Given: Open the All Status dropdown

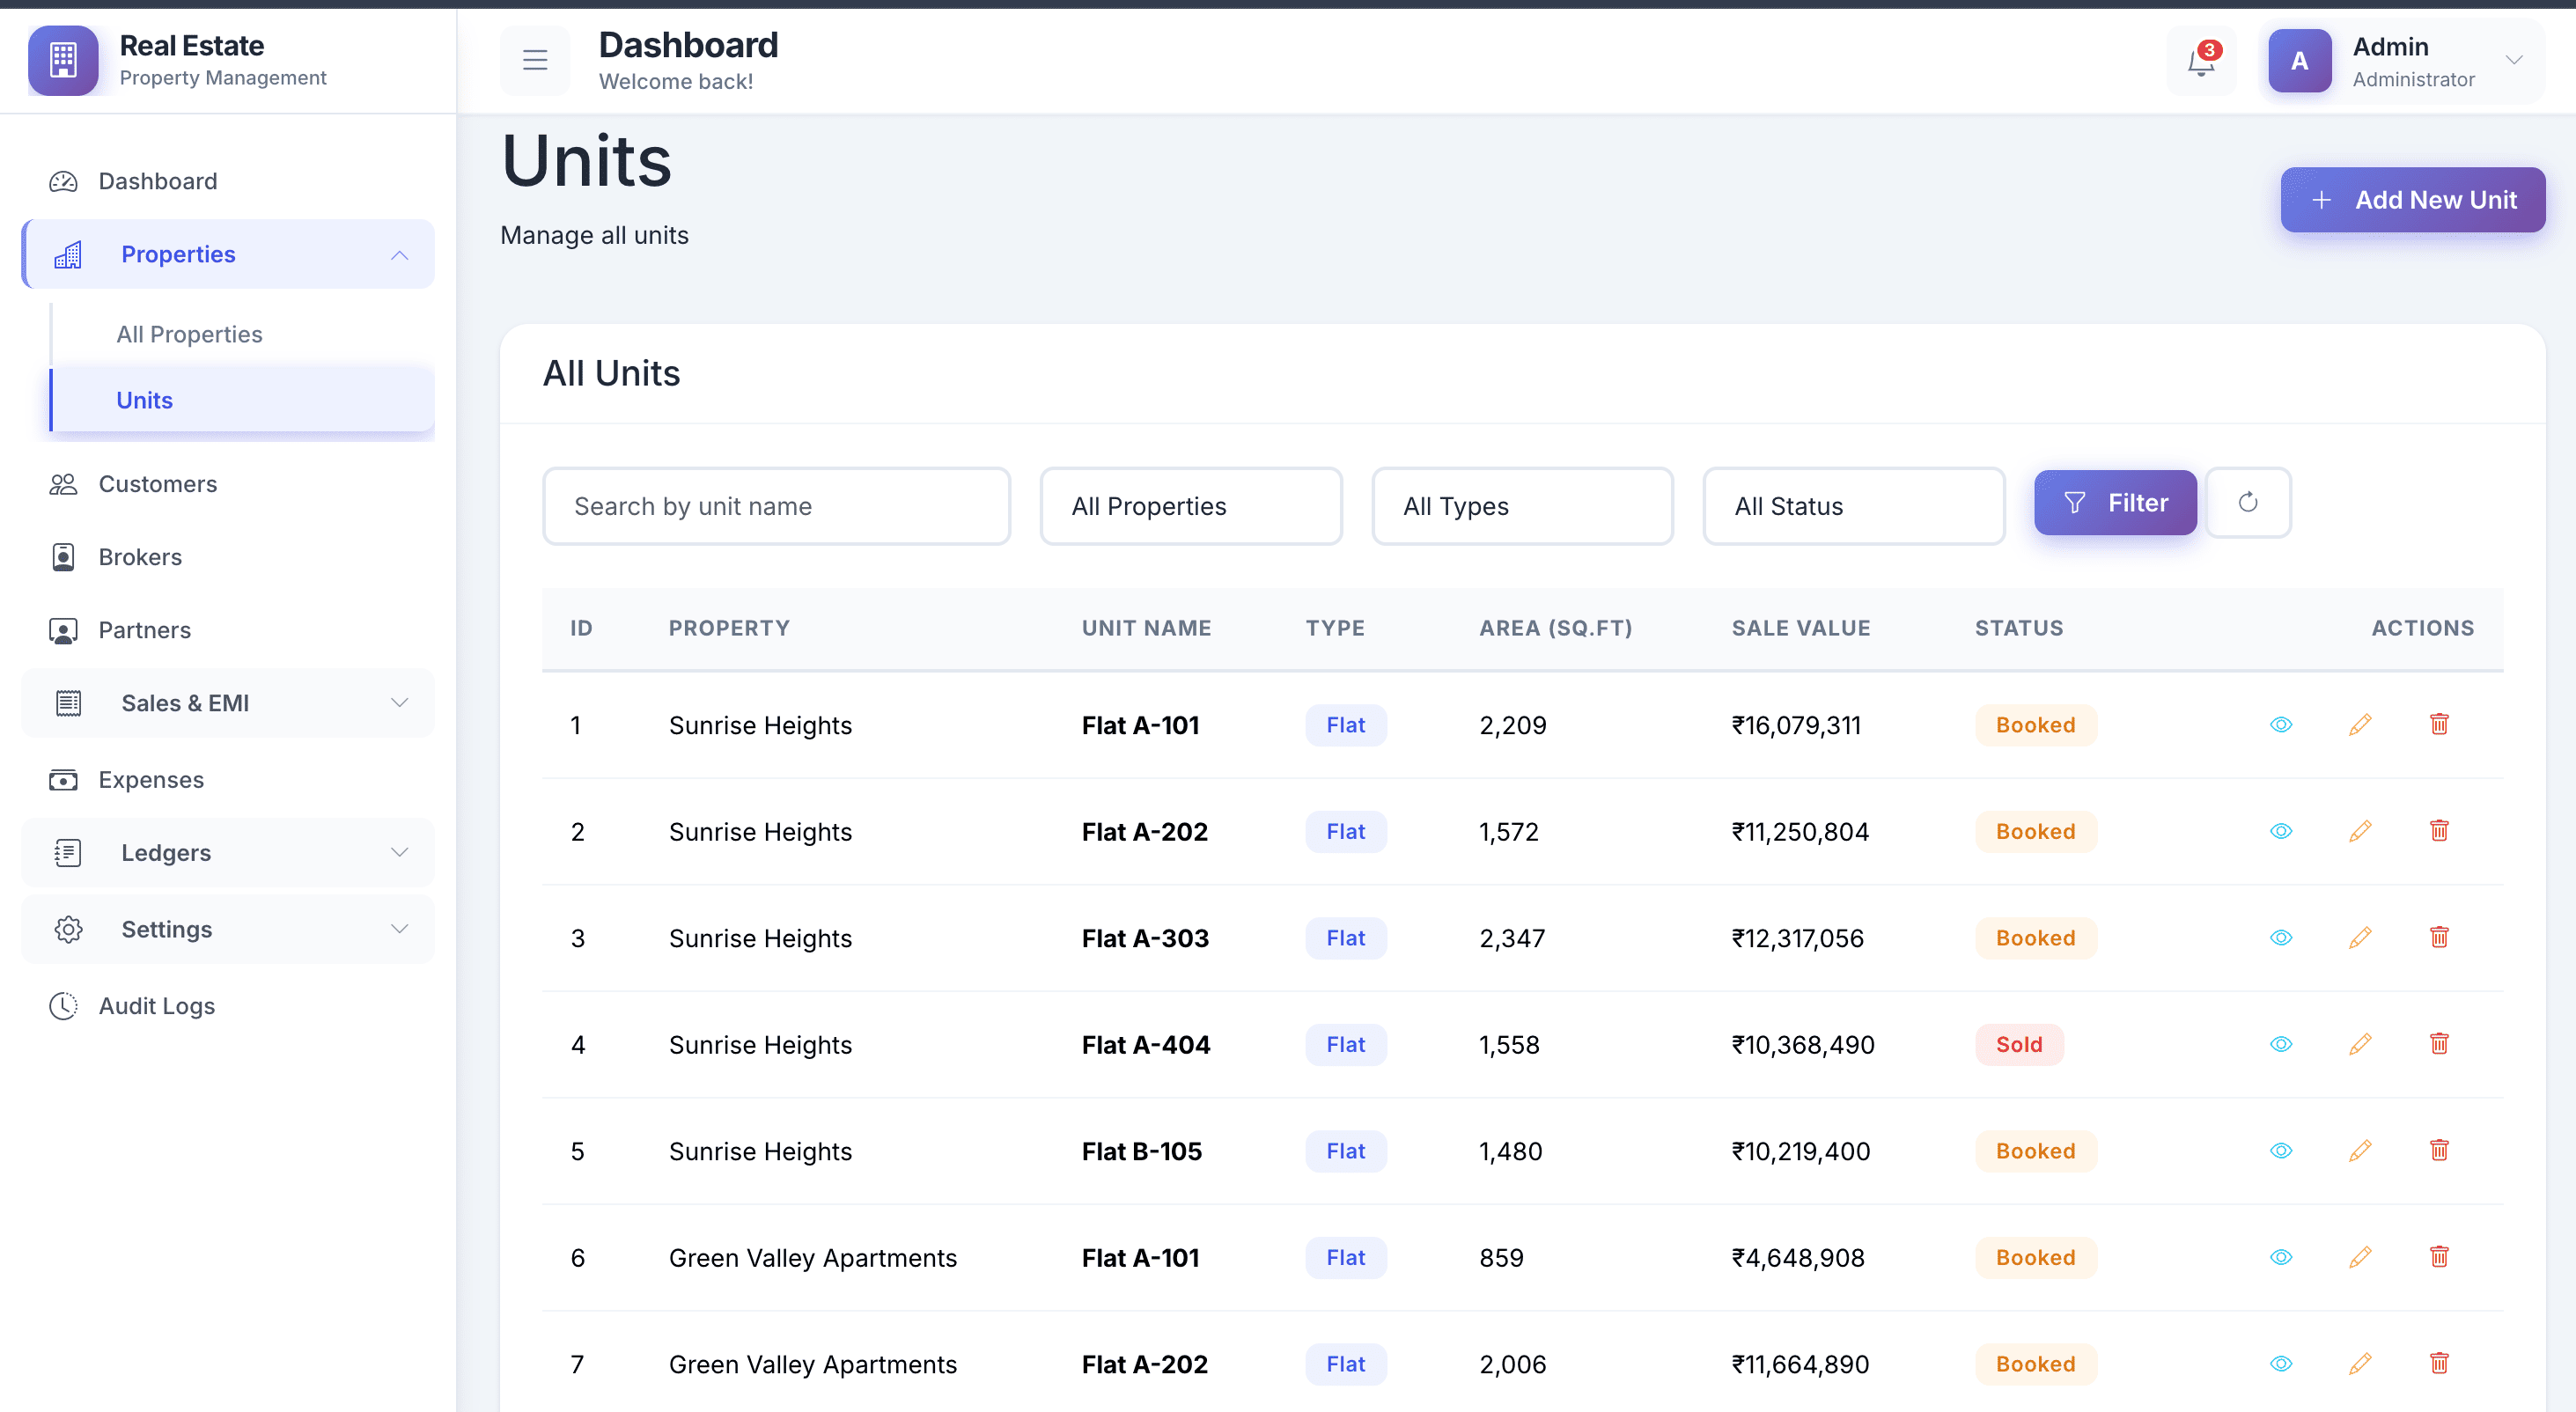Looking at the screenshot, I should point(1853,506).
